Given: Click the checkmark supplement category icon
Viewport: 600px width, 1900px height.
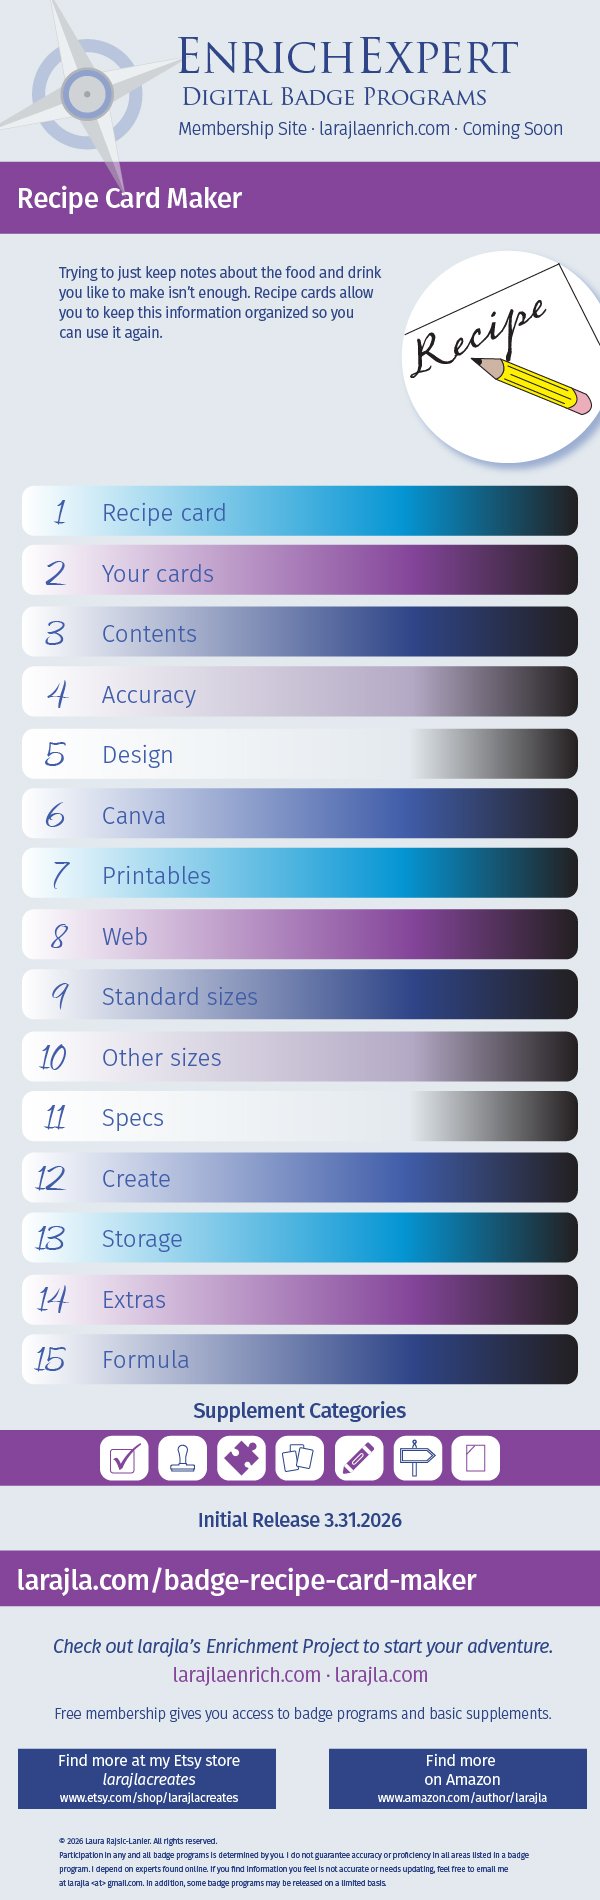Looking at the screenshot, I should [x=124, y=1458].
